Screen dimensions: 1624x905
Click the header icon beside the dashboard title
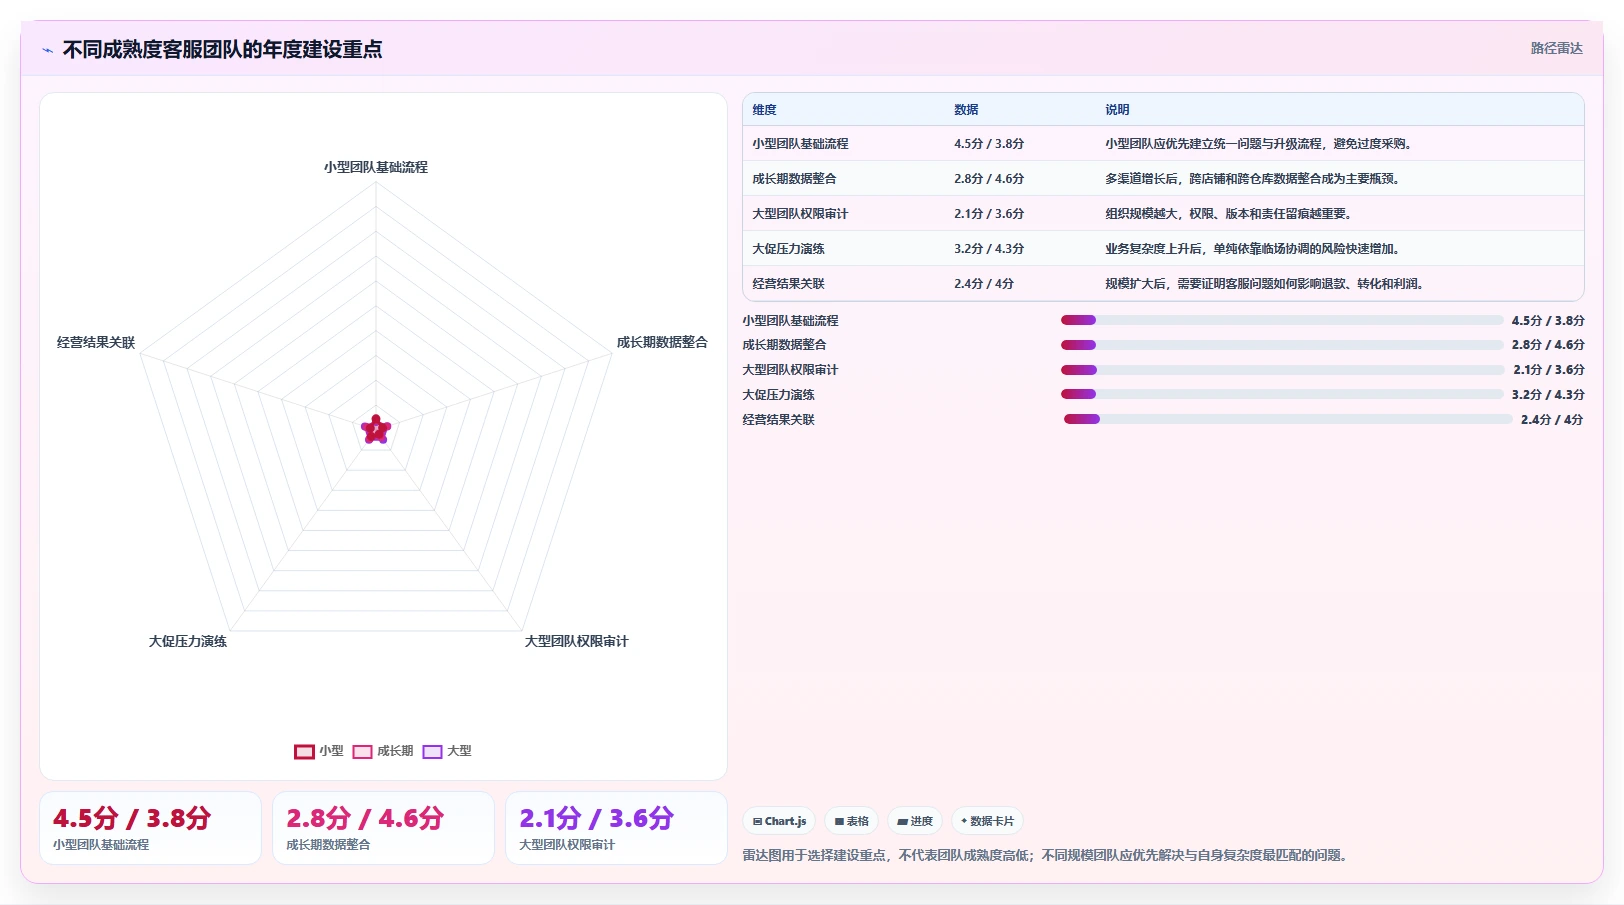(47, 50)
